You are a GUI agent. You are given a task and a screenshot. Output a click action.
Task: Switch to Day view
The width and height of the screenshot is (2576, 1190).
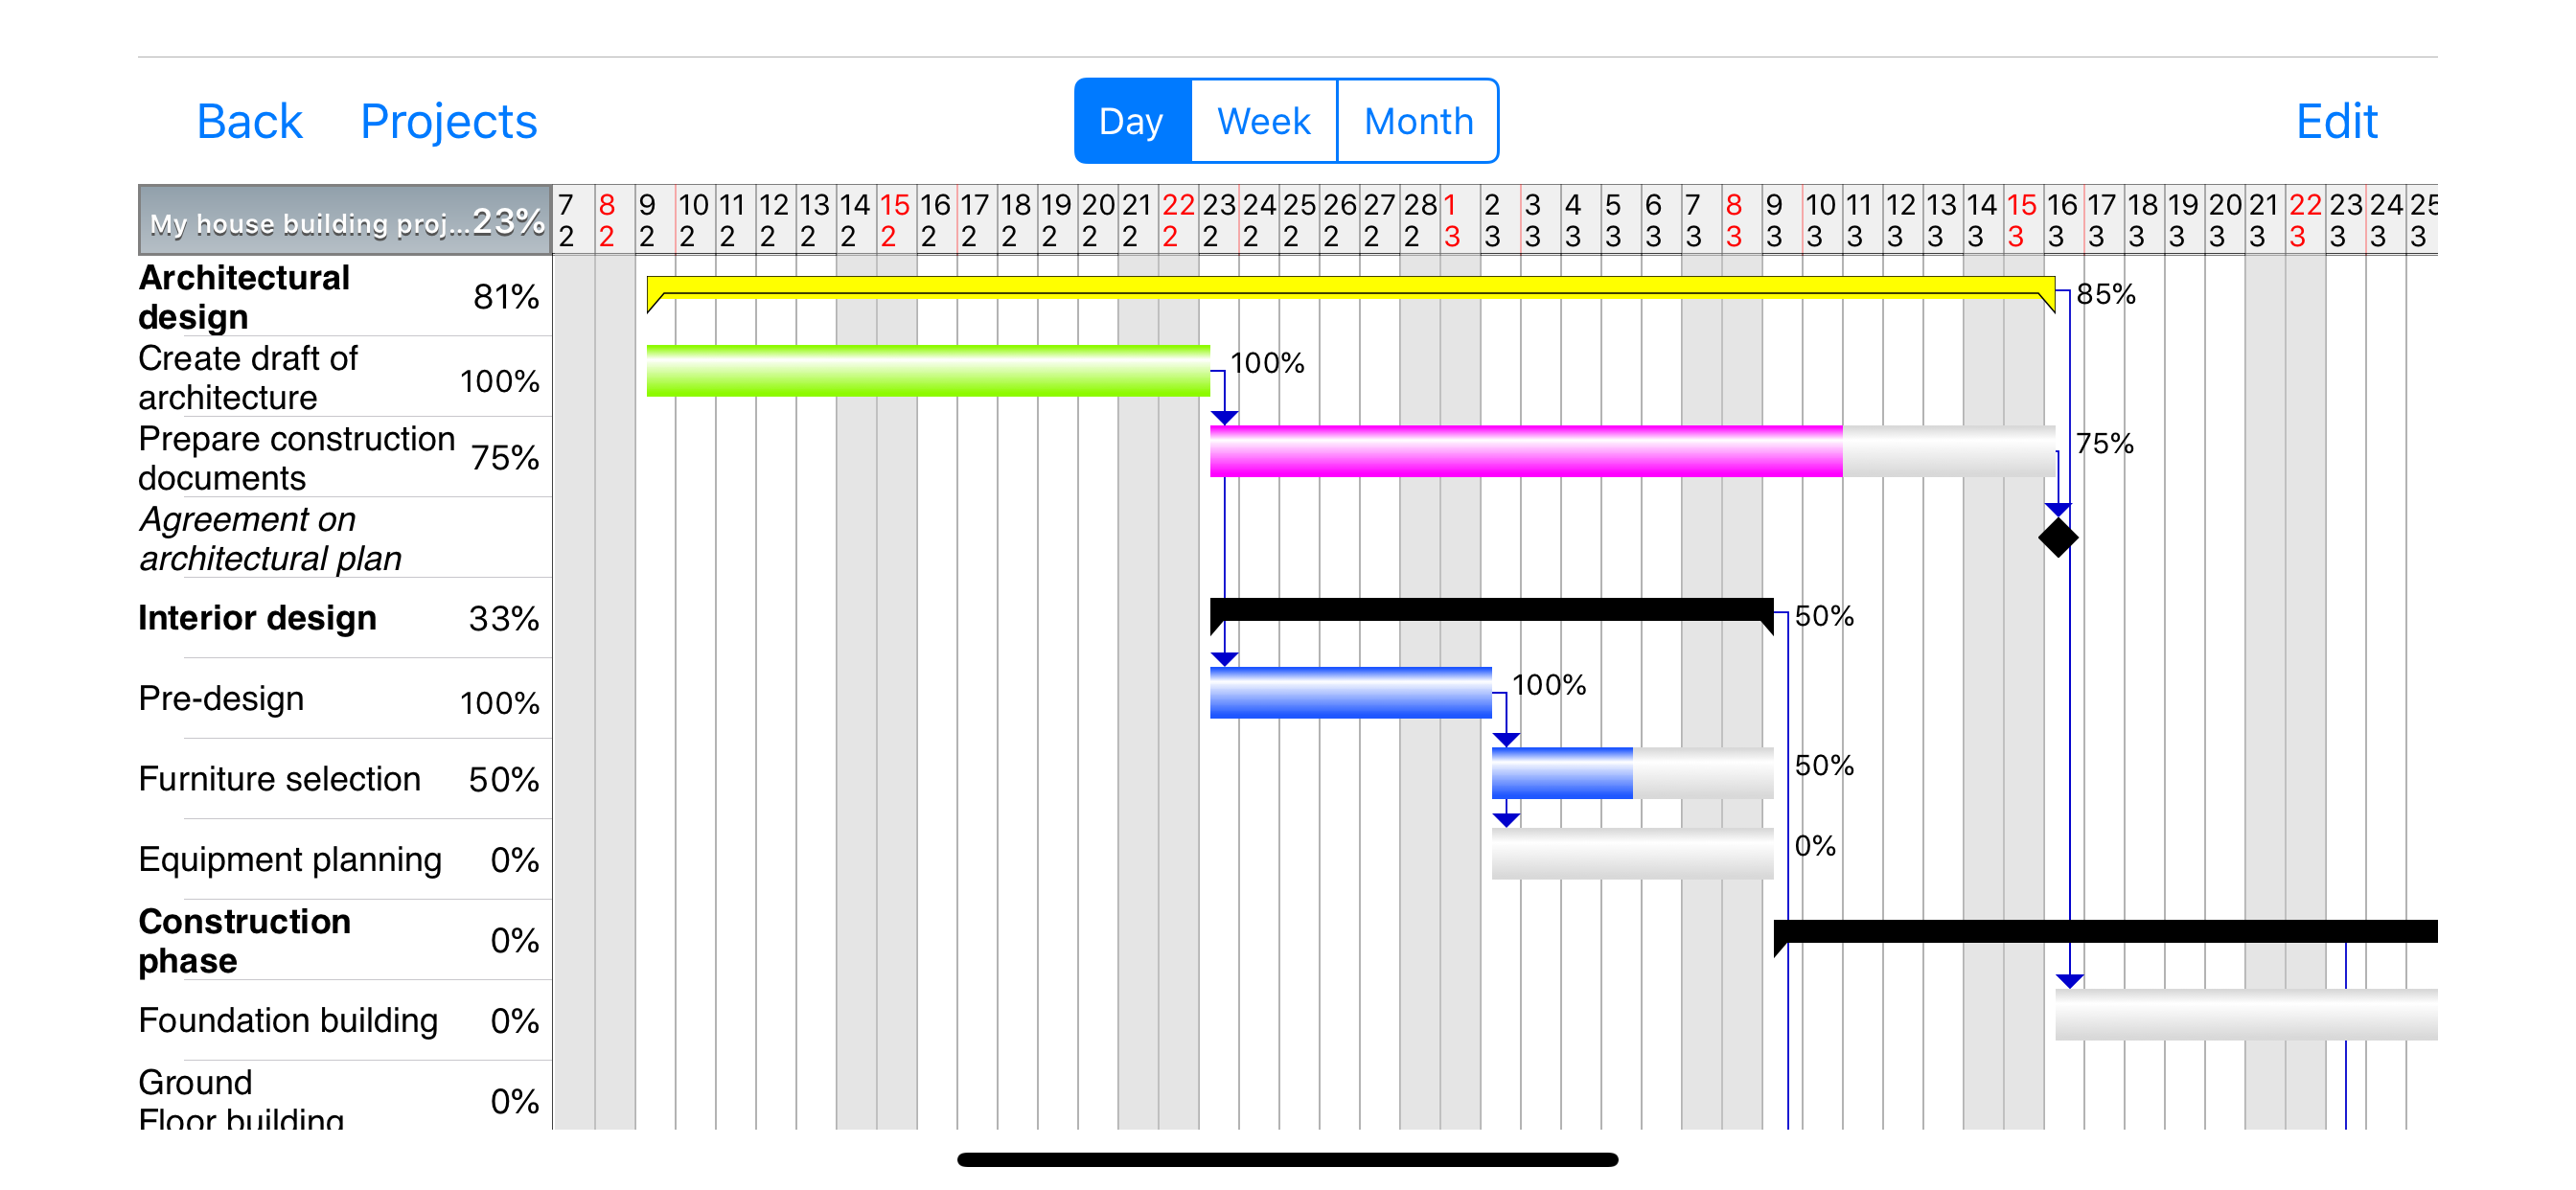coord(1131,121)
